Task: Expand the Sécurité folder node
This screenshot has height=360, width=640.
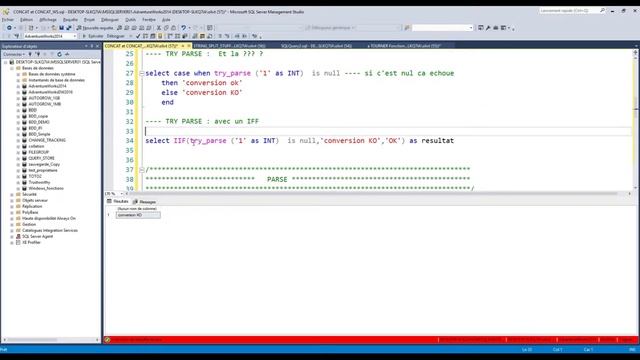Action: [12, 194]
